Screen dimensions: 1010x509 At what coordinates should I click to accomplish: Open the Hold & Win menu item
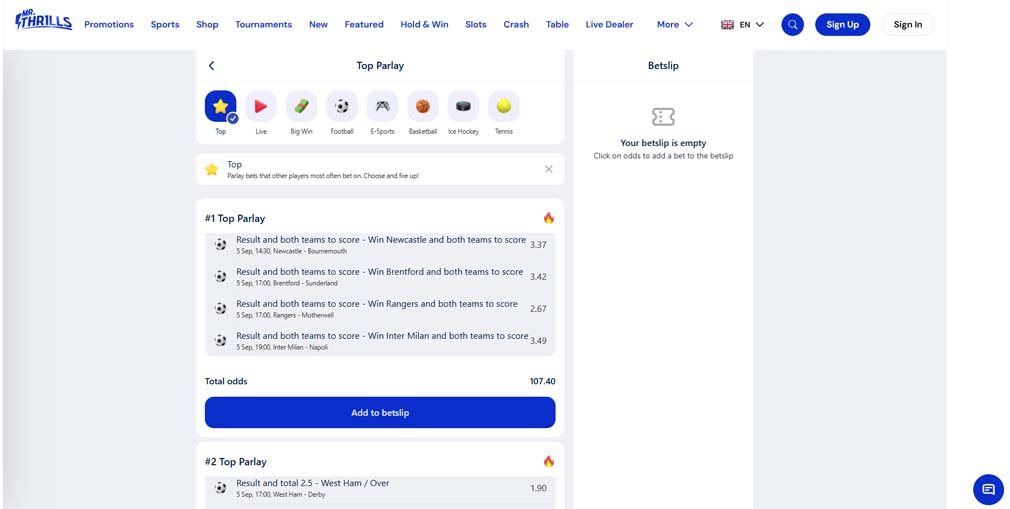[424, 24]
